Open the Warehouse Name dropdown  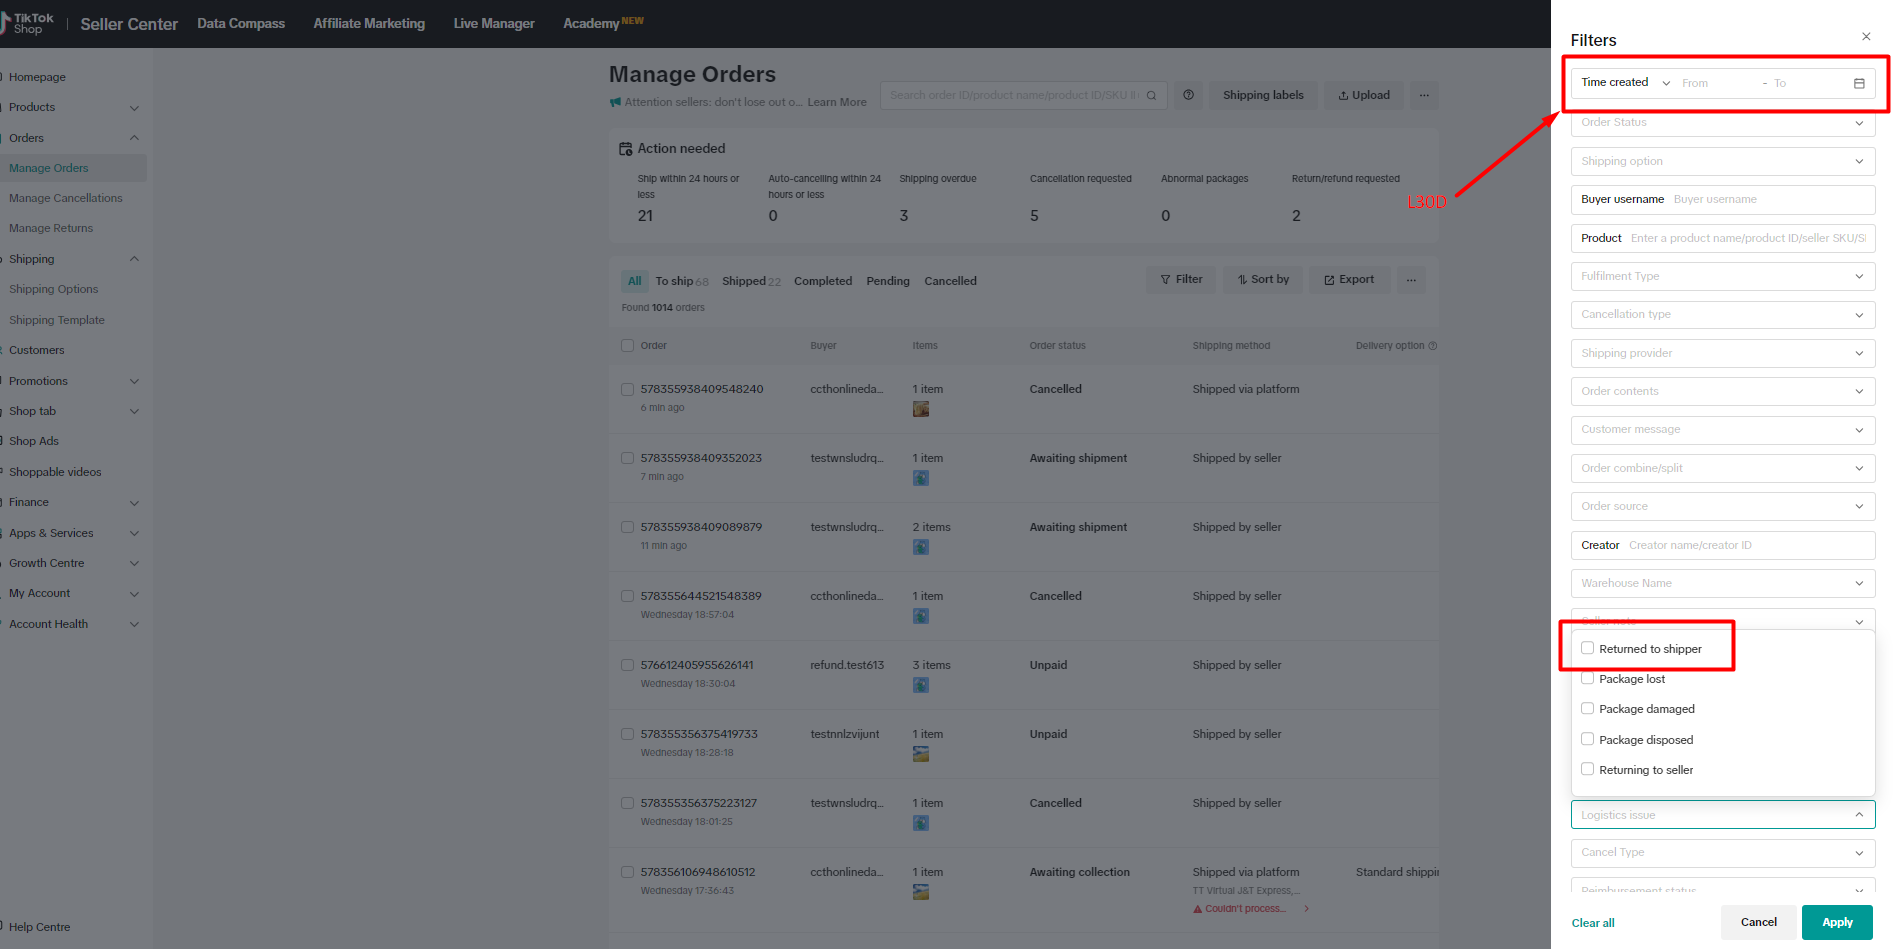1722,583
